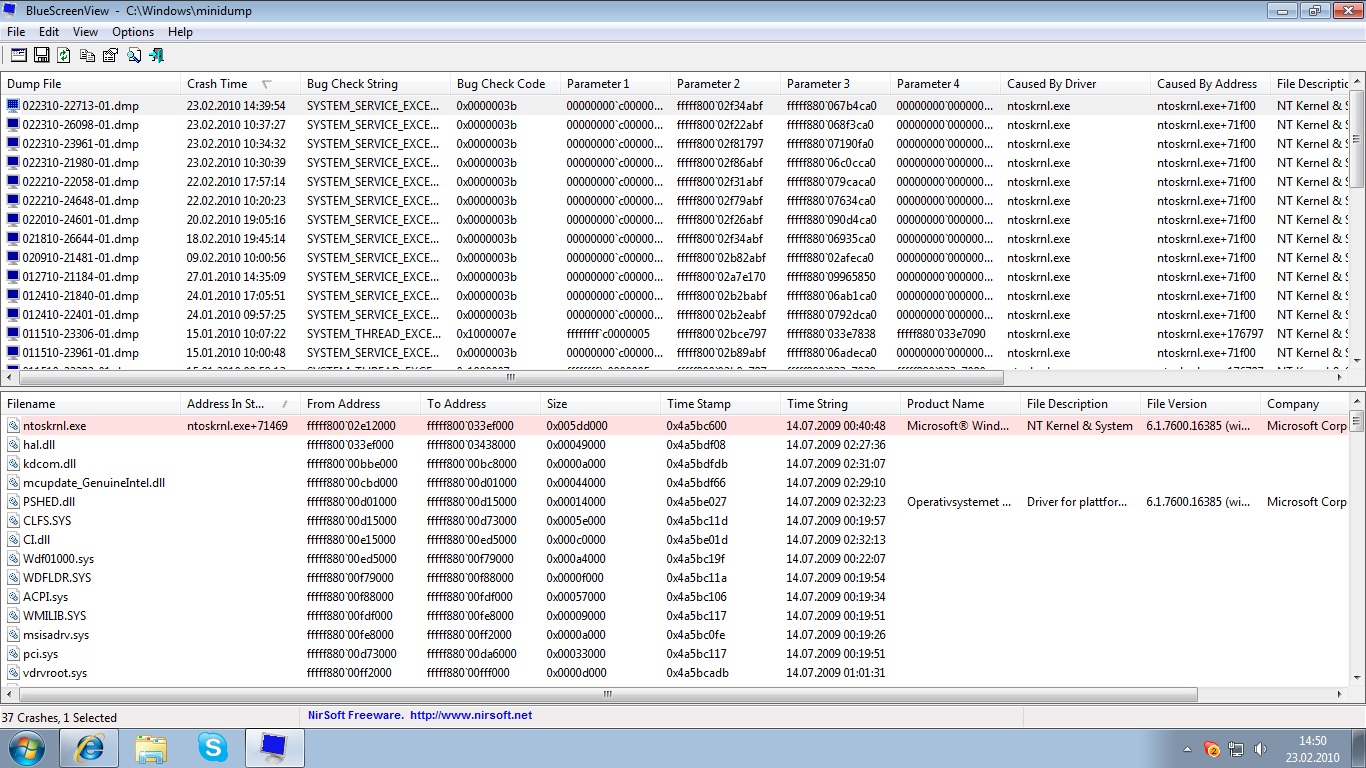Image resolution: width=1366 pixels, height=768 pixels.
Task: Select row 022310-23961-01.dmp
Action: 675,143
